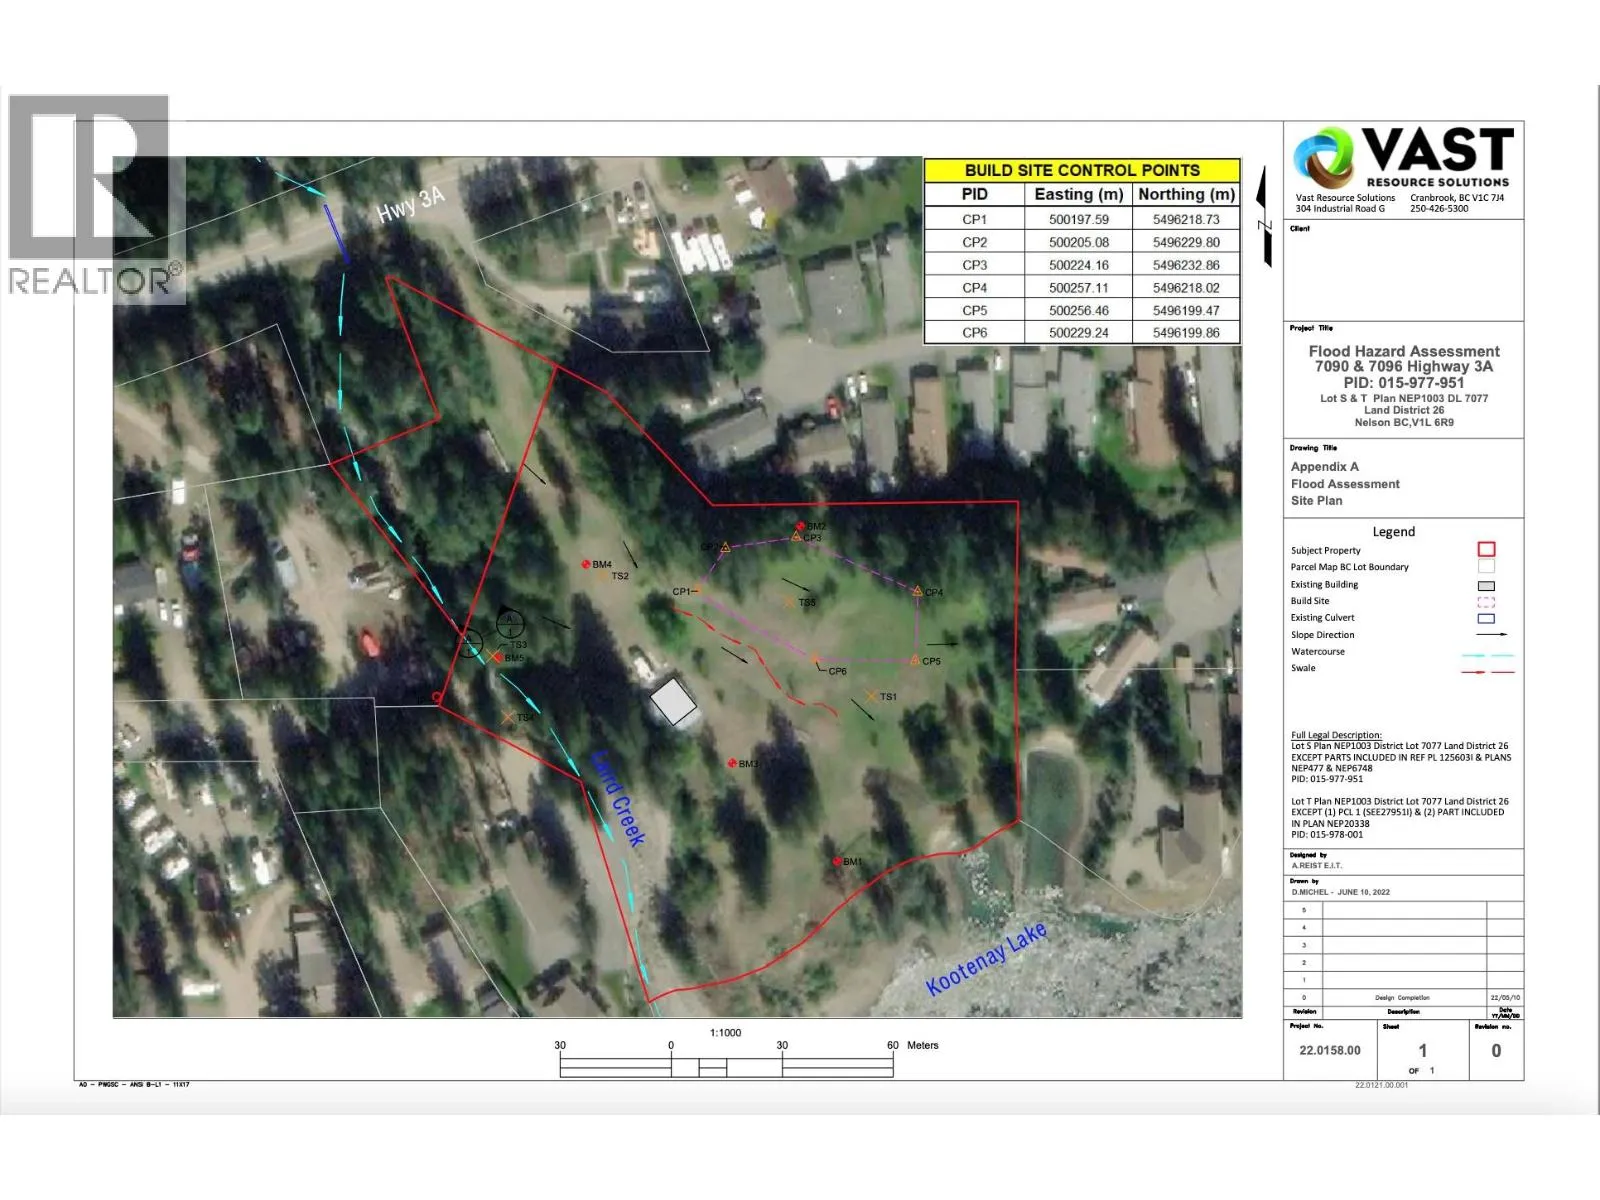Image resolution: width=1600 pixels, height=1200 pixels.
Task: Click the white existing building on map
Action: click(673, 702)
